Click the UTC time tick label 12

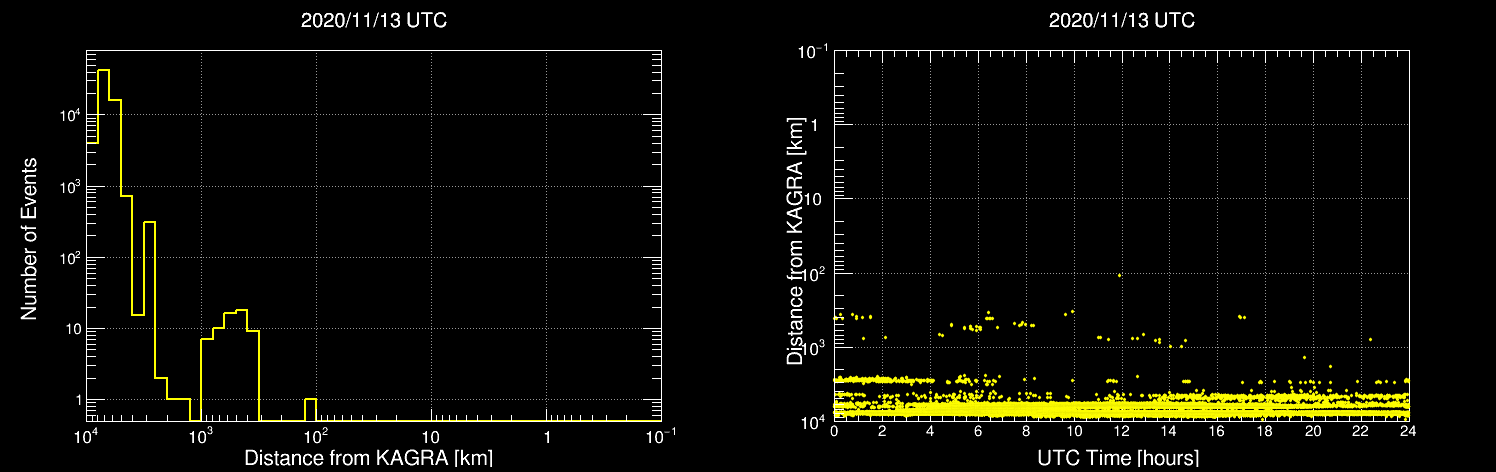[x=1121, y=433]
